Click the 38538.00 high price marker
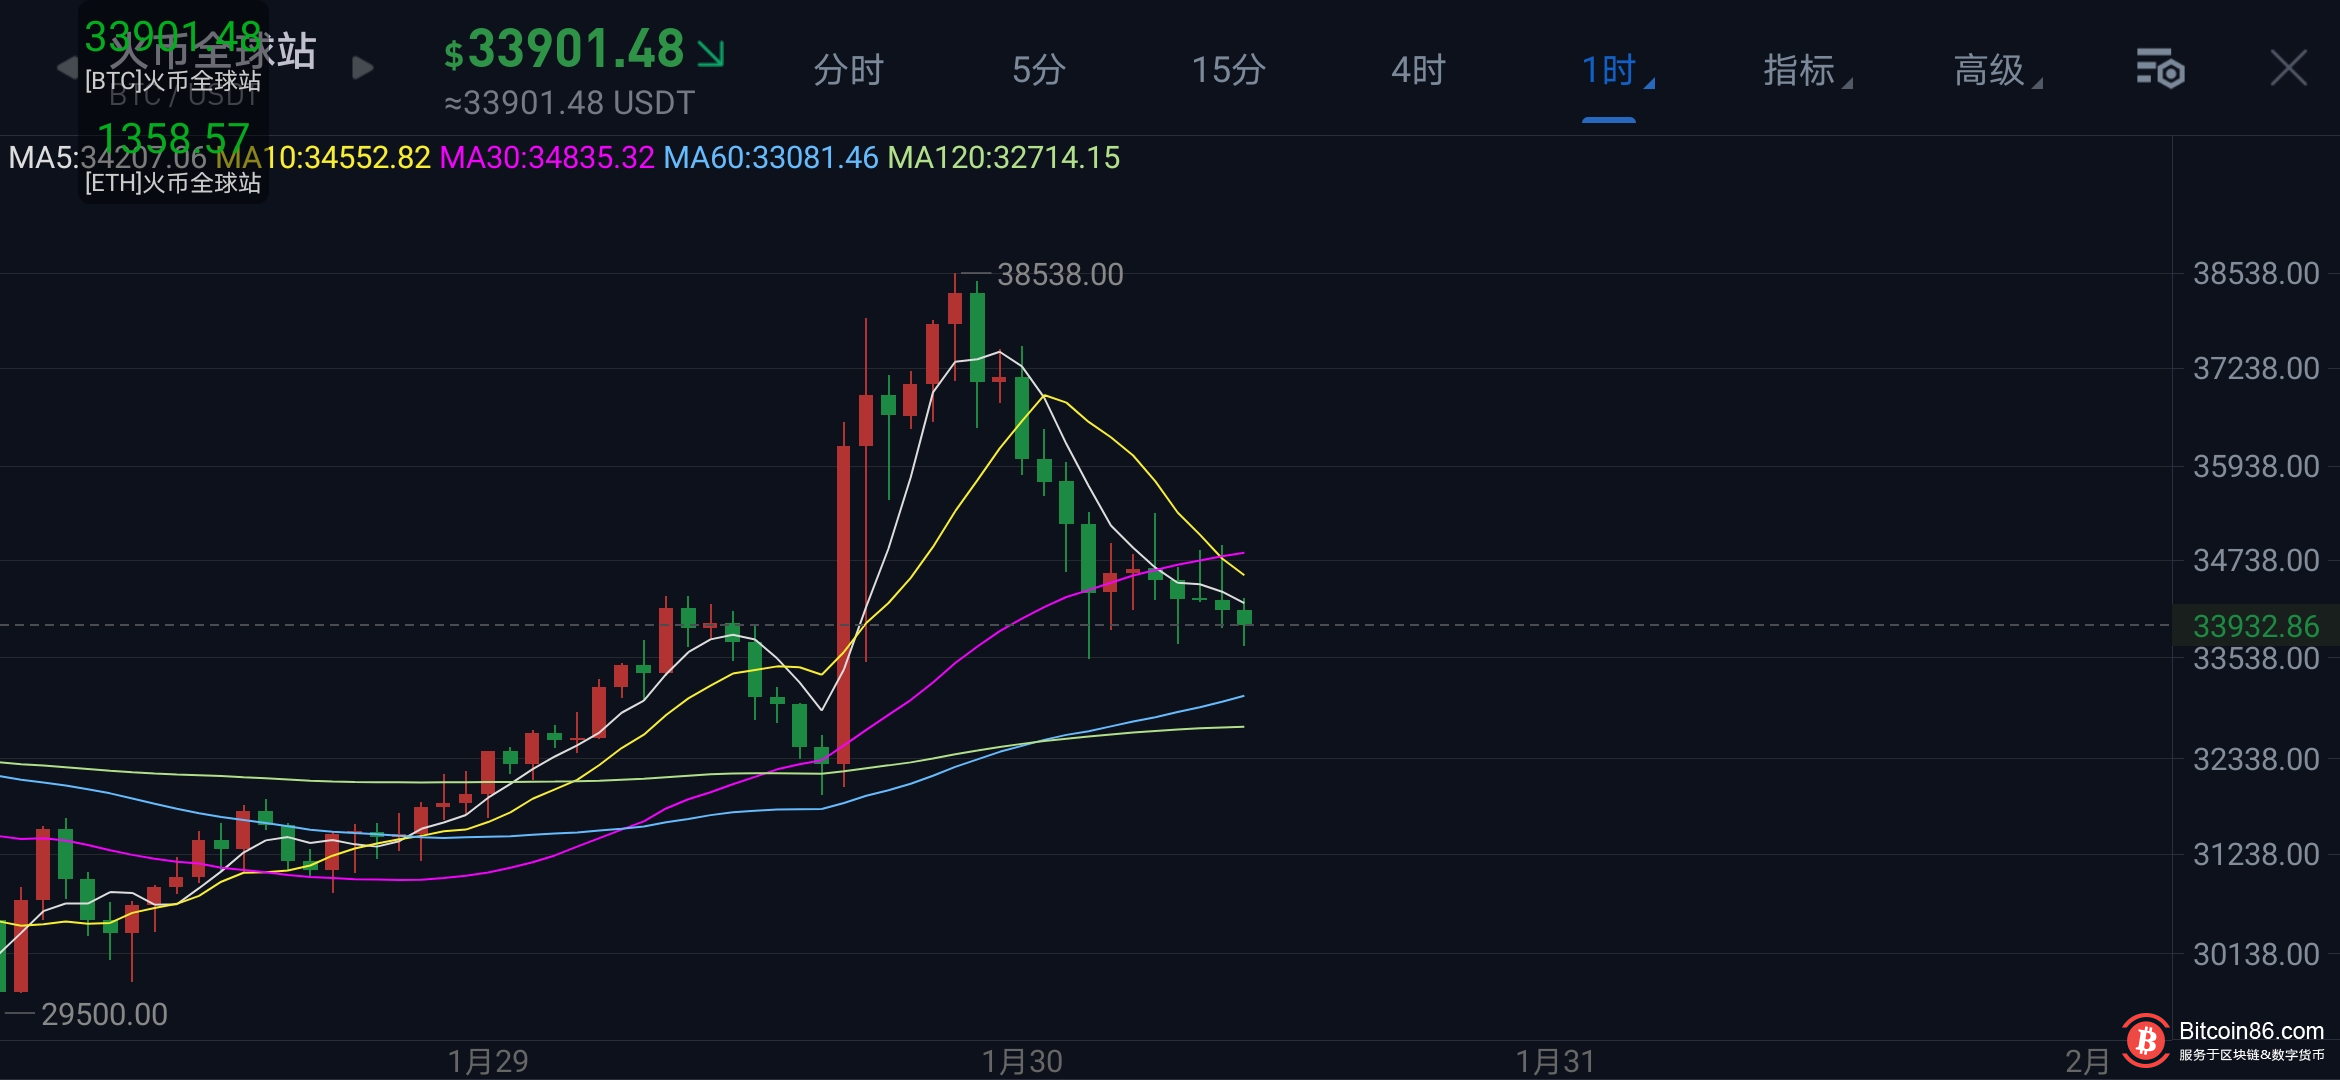Screen dimensions: 2340x1080 pyautogui.click(x=1060, y=274)
